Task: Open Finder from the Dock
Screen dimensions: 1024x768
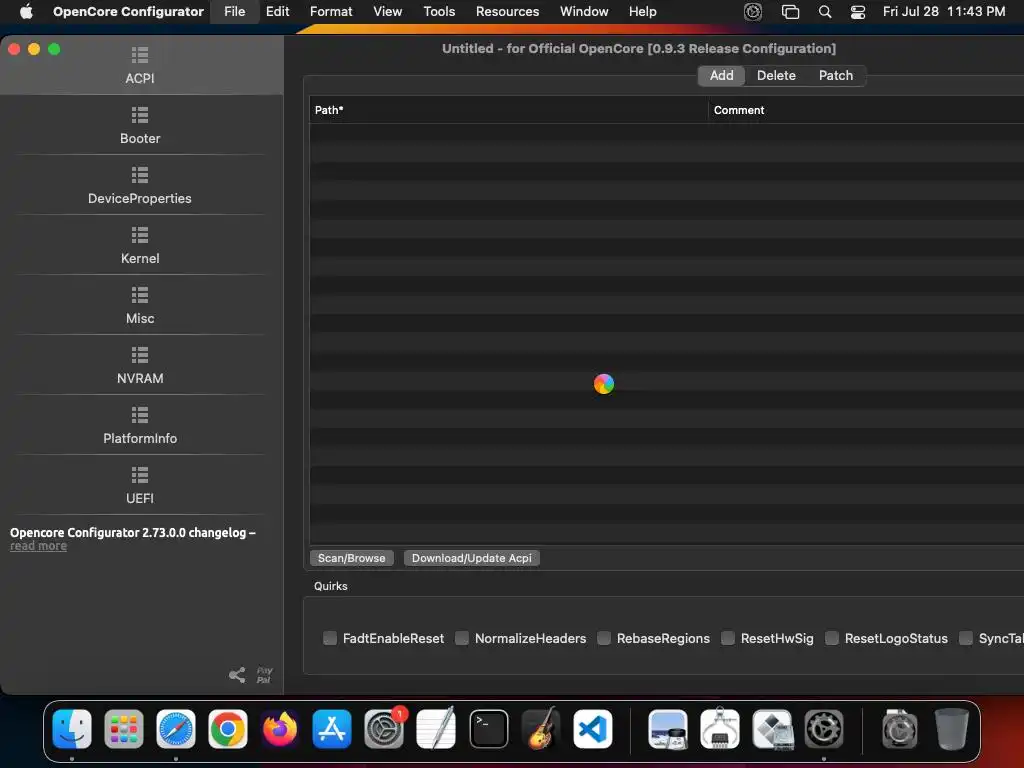Action: [x=72, y=729]
